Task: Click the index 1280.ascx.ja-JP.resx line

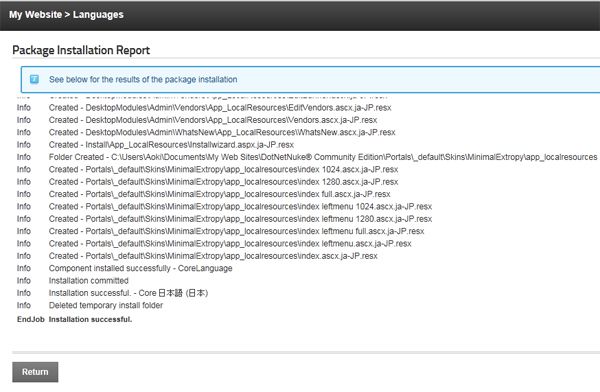Action: coord(223,181)
